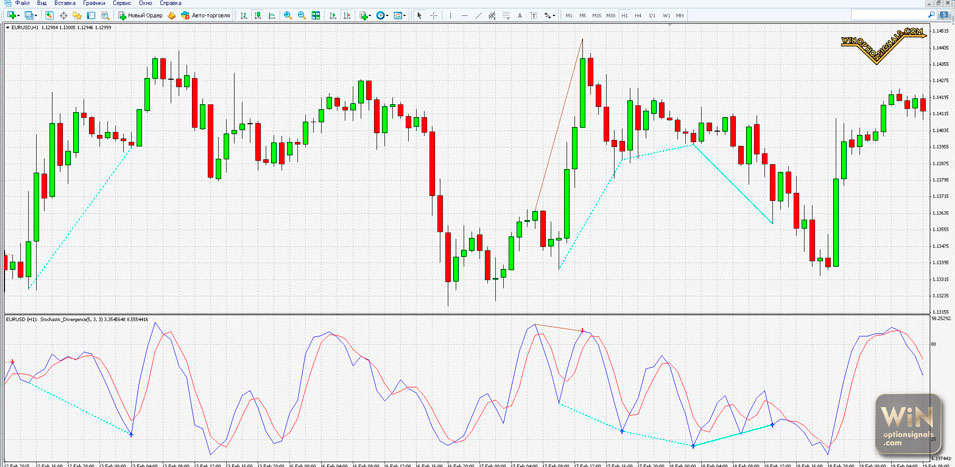This screenshot has width=955, height=467.
Task: Click the Zoom Out magnifier icon
Action: tap(301, 16)
